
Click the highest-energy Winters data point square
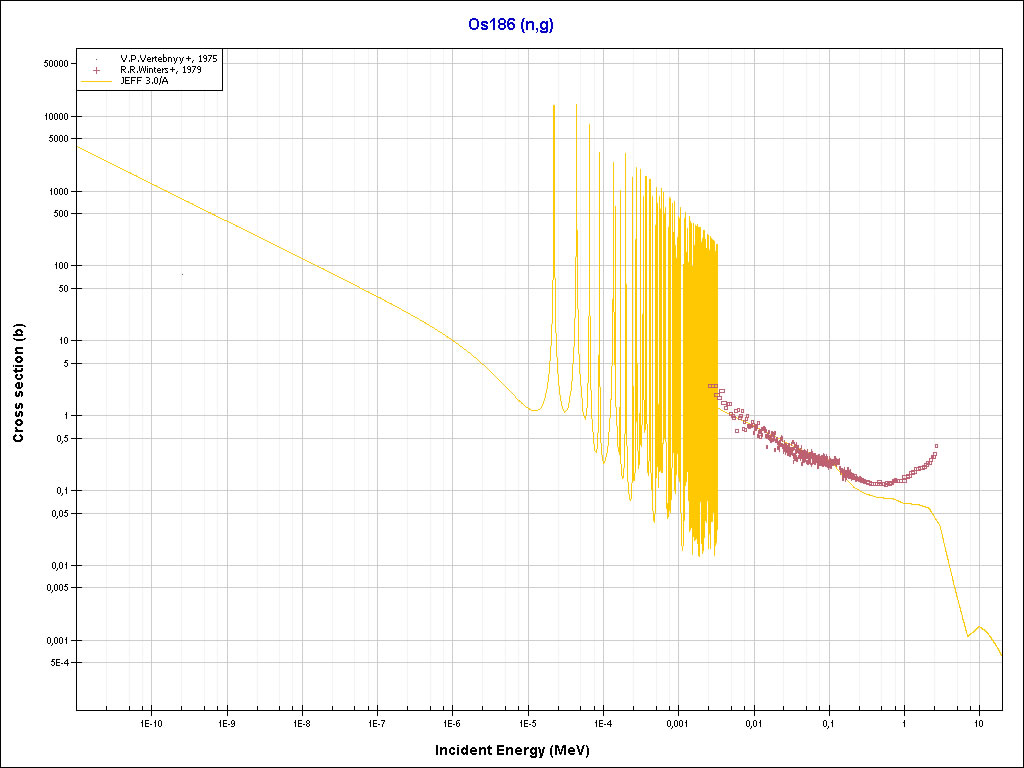click(x=936, y=446)
